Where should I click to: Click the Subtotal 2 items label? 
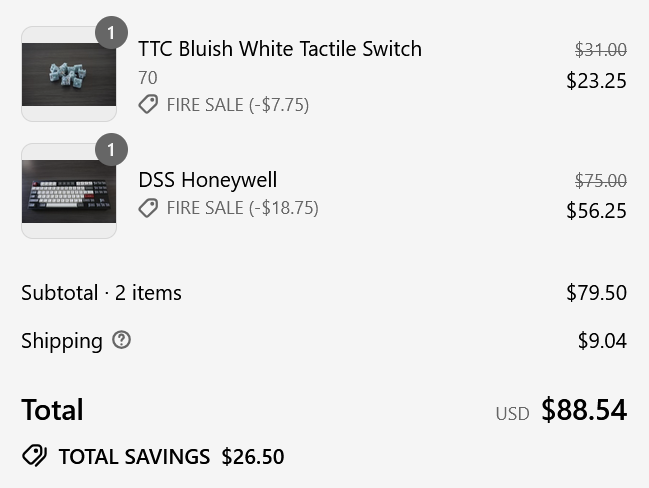point(101,293)
